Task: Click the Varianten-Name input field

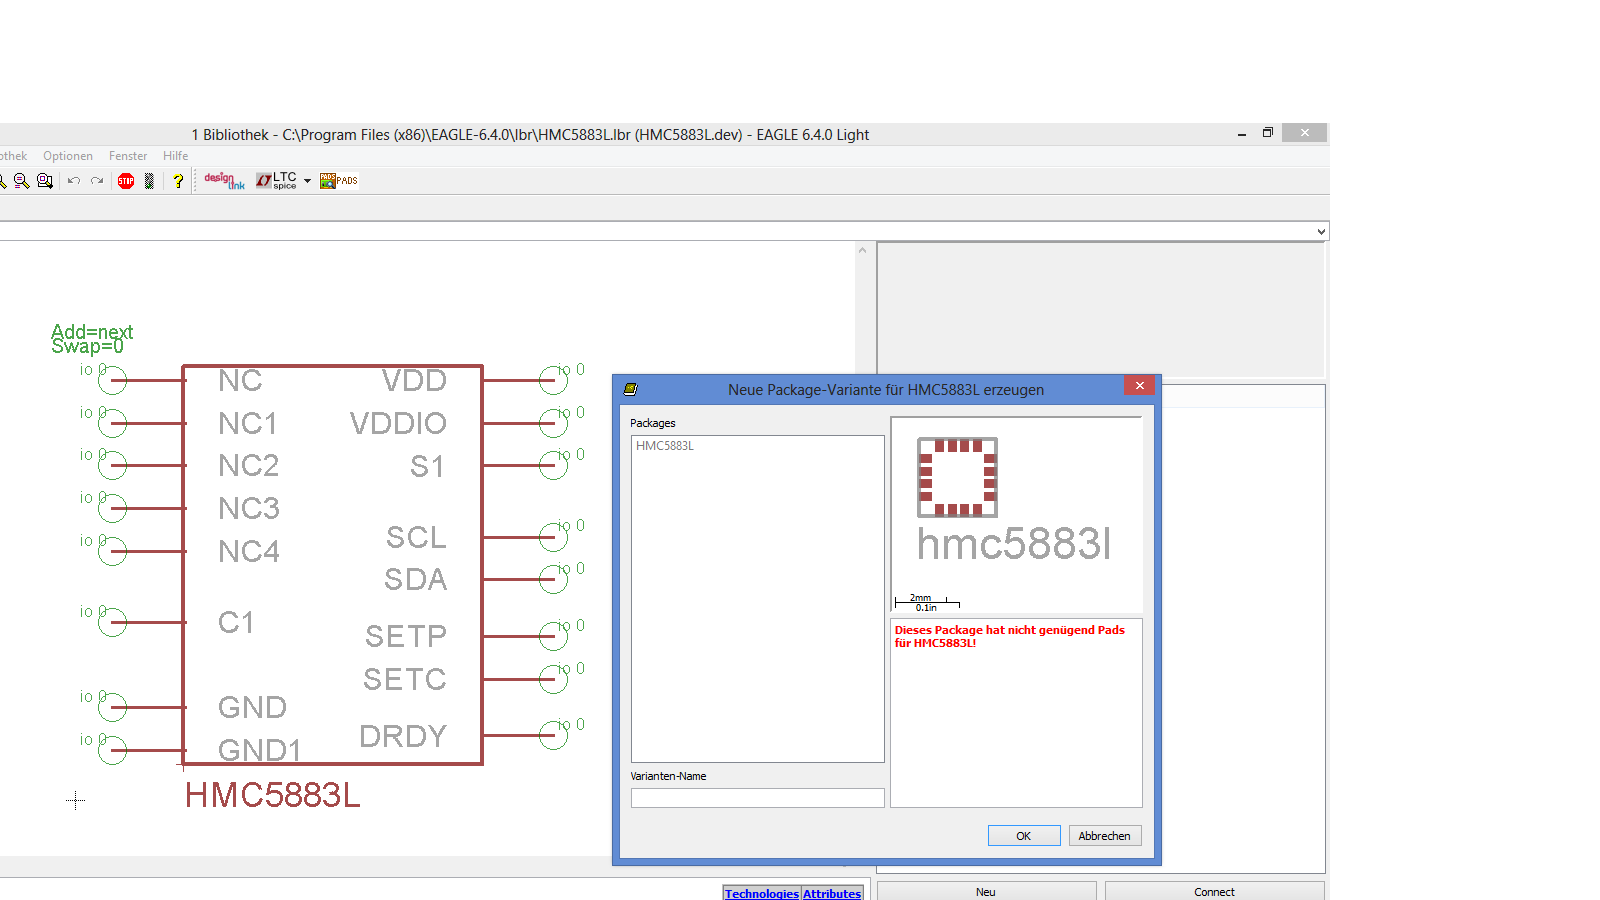Action: 757,798
